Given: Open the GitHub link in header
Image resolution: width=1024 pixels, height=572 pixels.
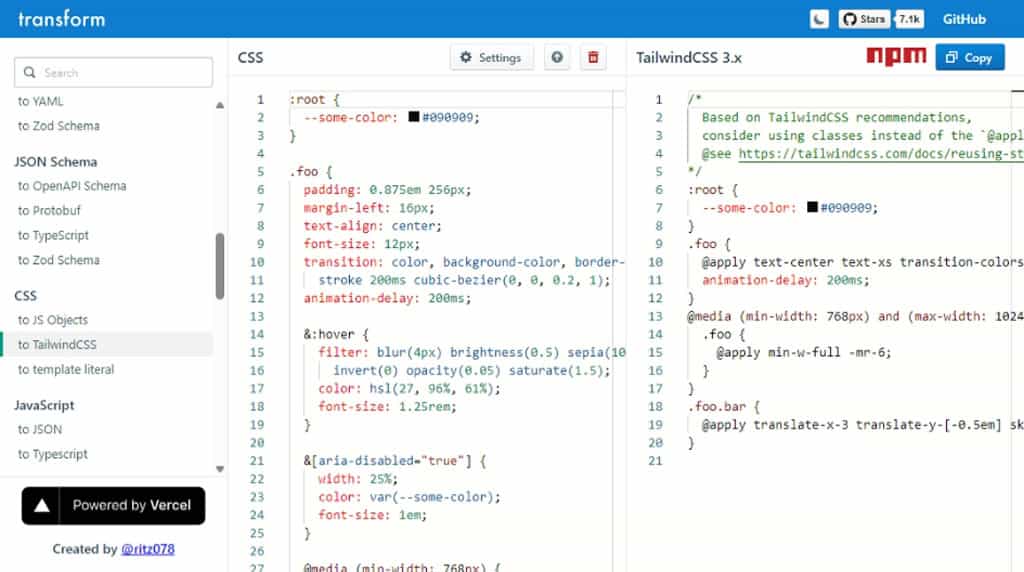Looking at the screenshot, I should tap(964, 19).
